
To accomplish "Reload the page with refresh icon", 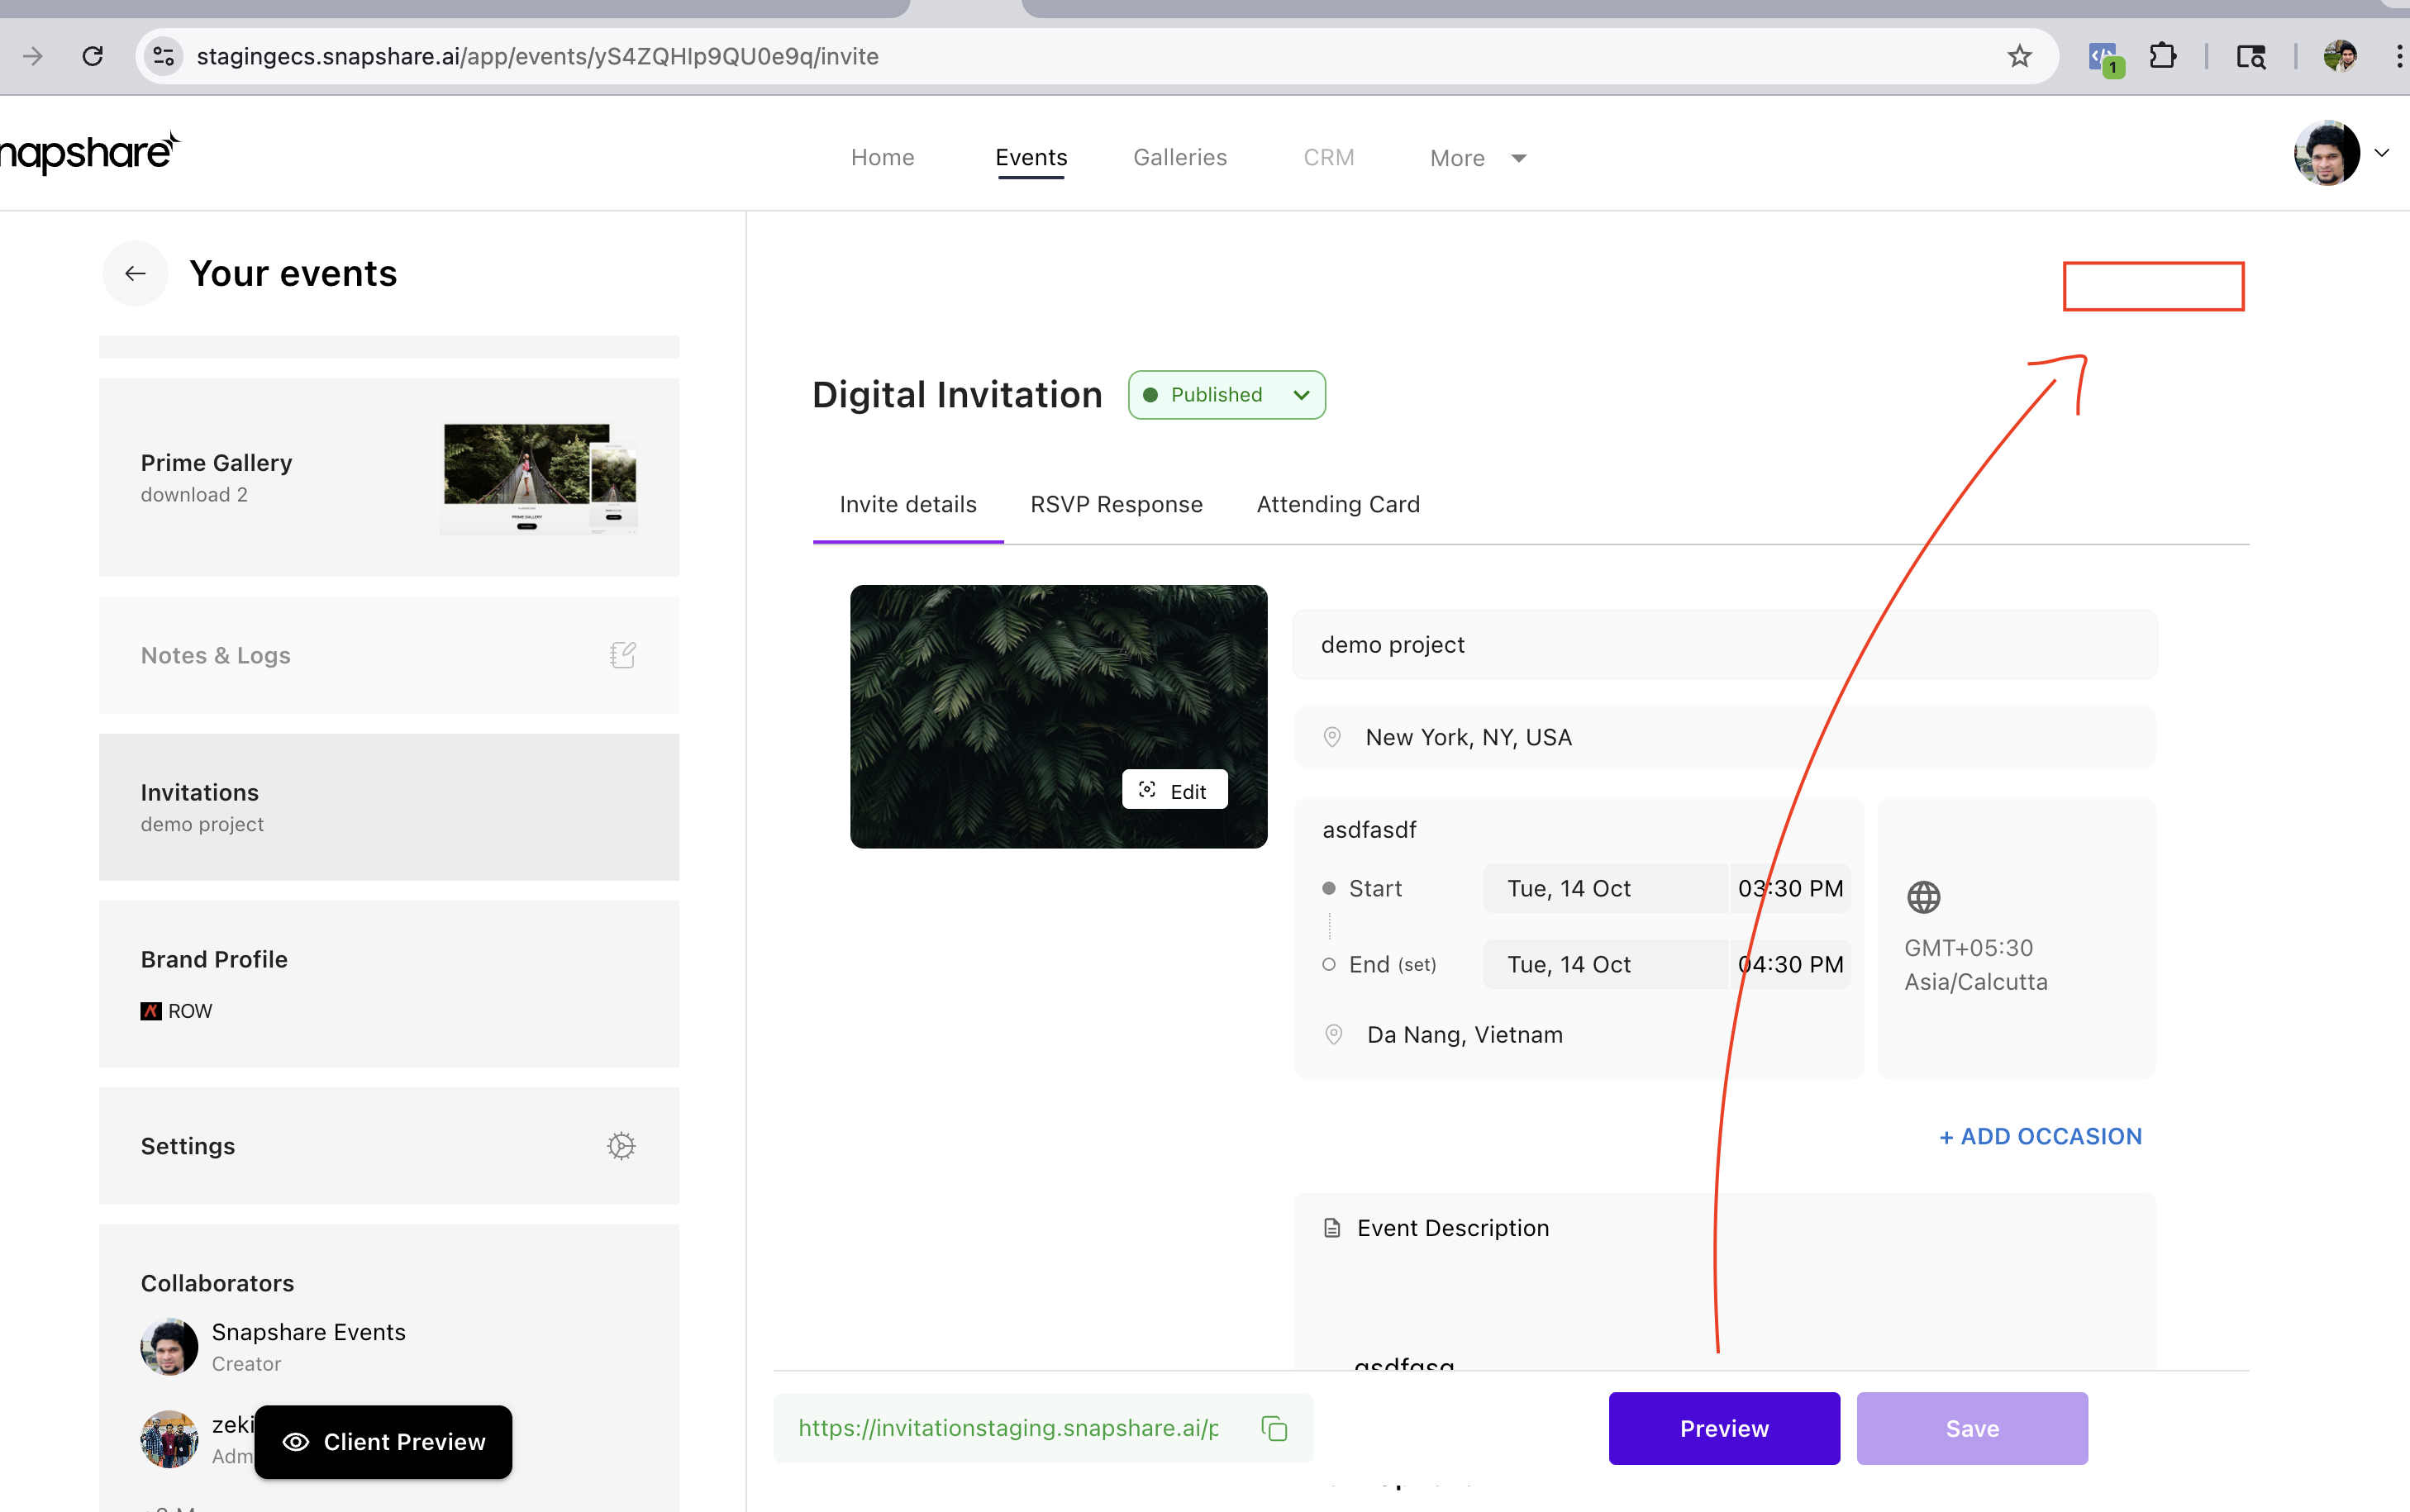I will [x=93, y=56].
